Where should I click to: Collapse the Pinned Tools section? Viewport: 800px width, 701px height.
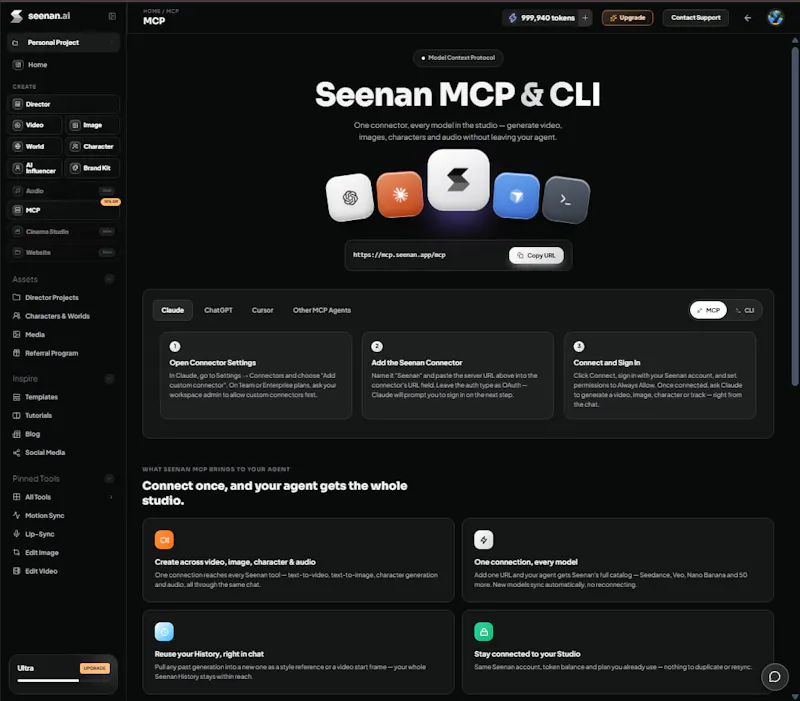[x=109, y=479]
